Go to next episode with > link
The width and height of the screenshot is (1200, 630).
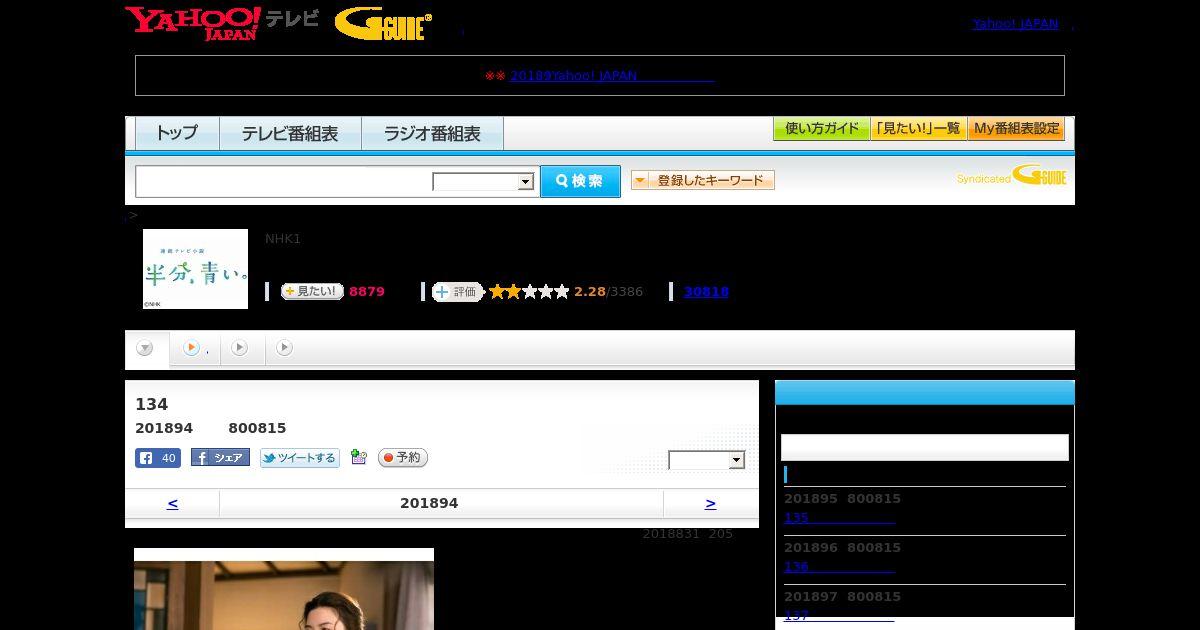pyautogui.click(x=710, y=503)
